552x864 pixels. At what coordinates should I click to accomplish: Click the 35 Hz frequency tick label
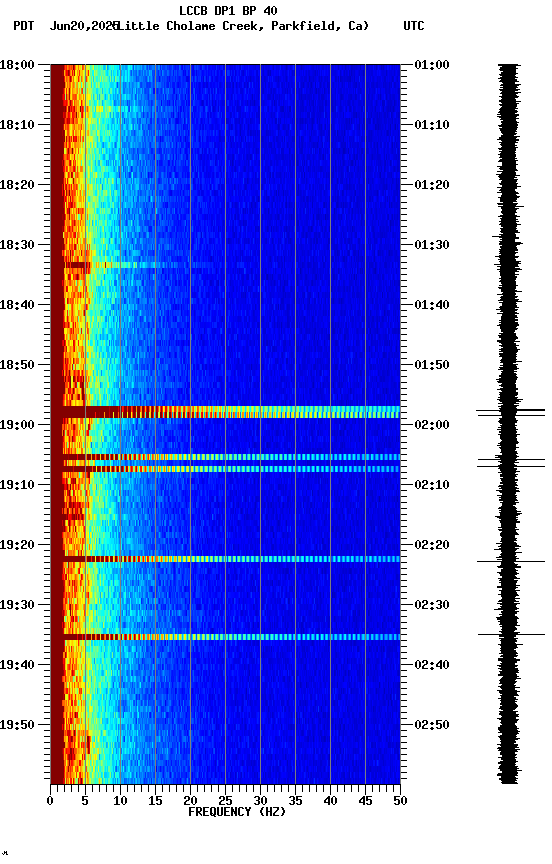[x=295, y=801]
